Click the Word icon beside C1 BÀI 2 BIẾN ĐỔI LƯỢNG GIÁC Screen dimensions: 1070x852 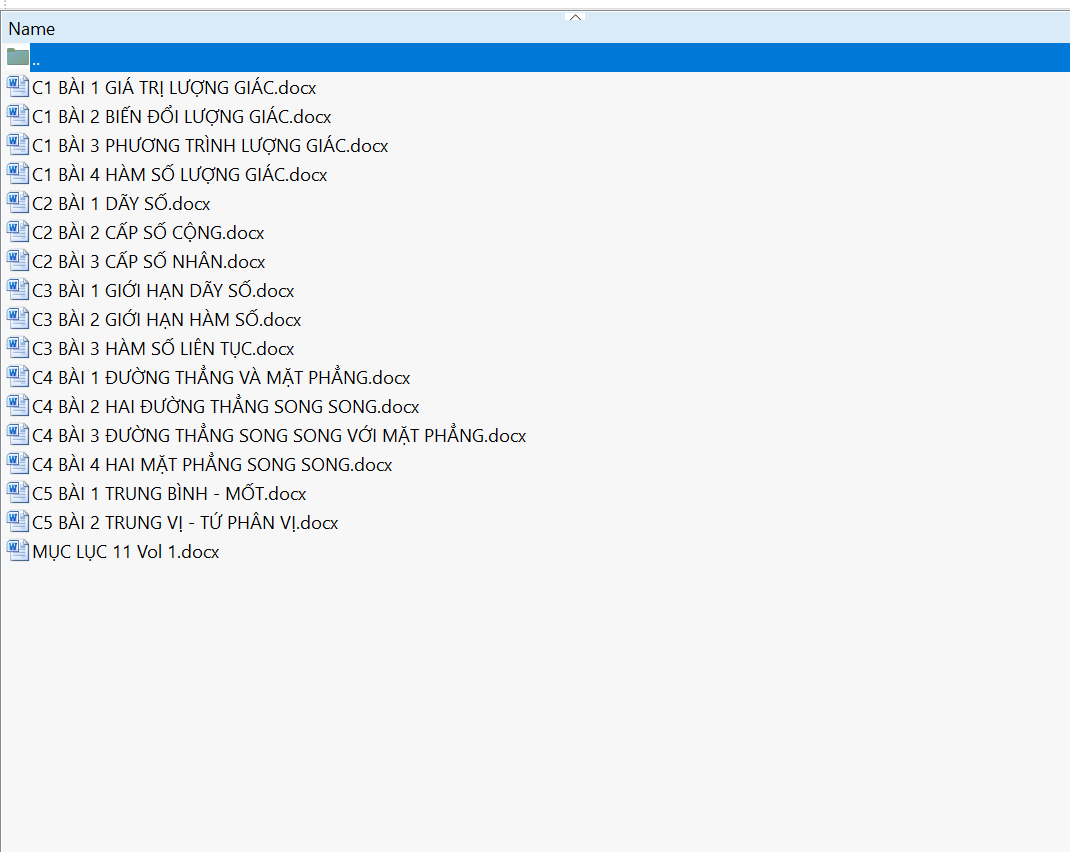pyautogui.click(x=18, y=116)
